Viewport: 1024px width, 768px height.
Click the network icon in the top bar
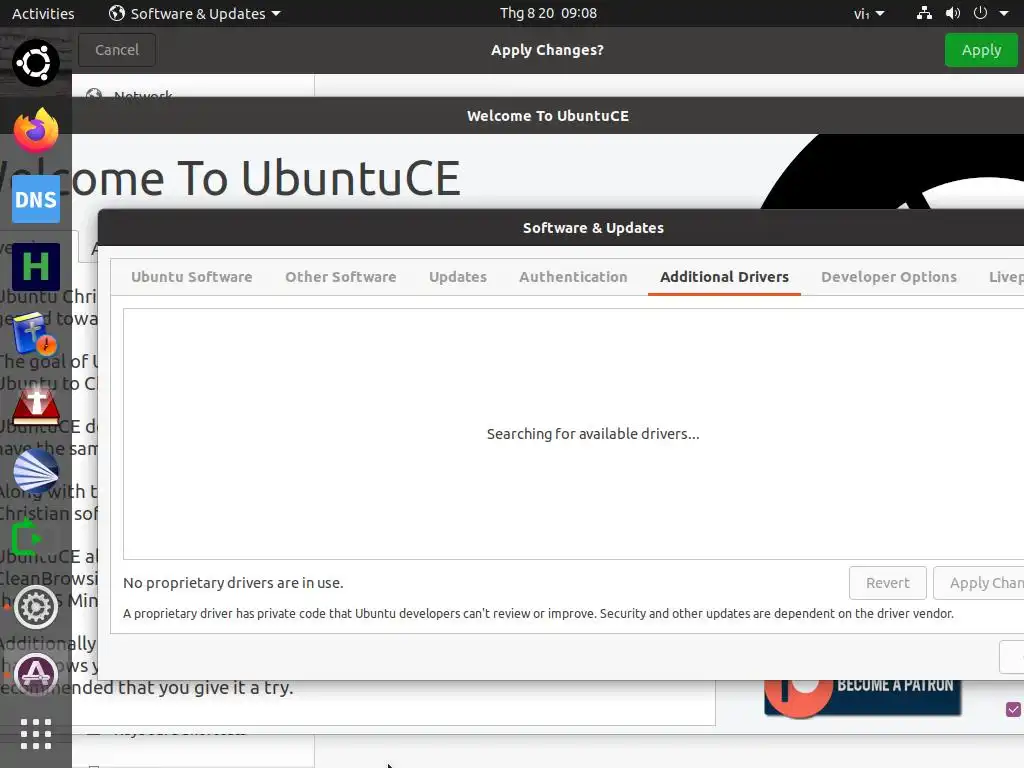click(924, 13)
